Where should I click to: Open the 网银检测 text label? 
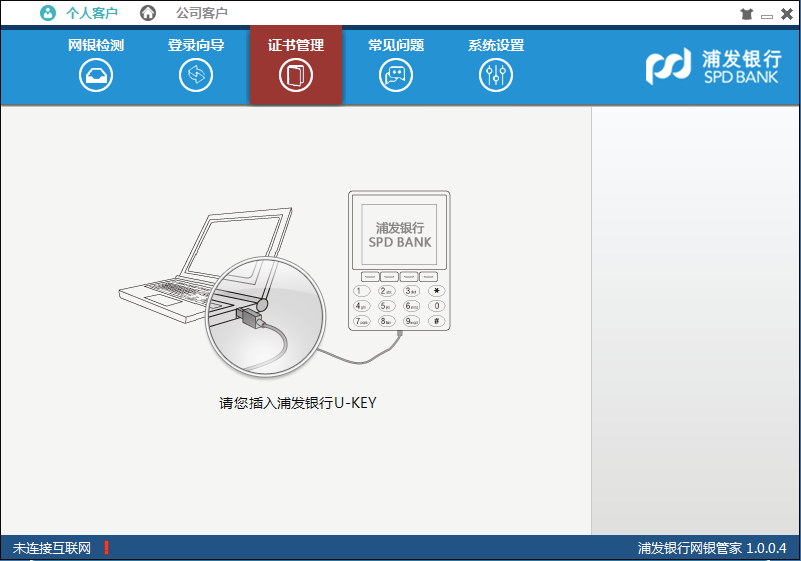(x=96, y=45)
